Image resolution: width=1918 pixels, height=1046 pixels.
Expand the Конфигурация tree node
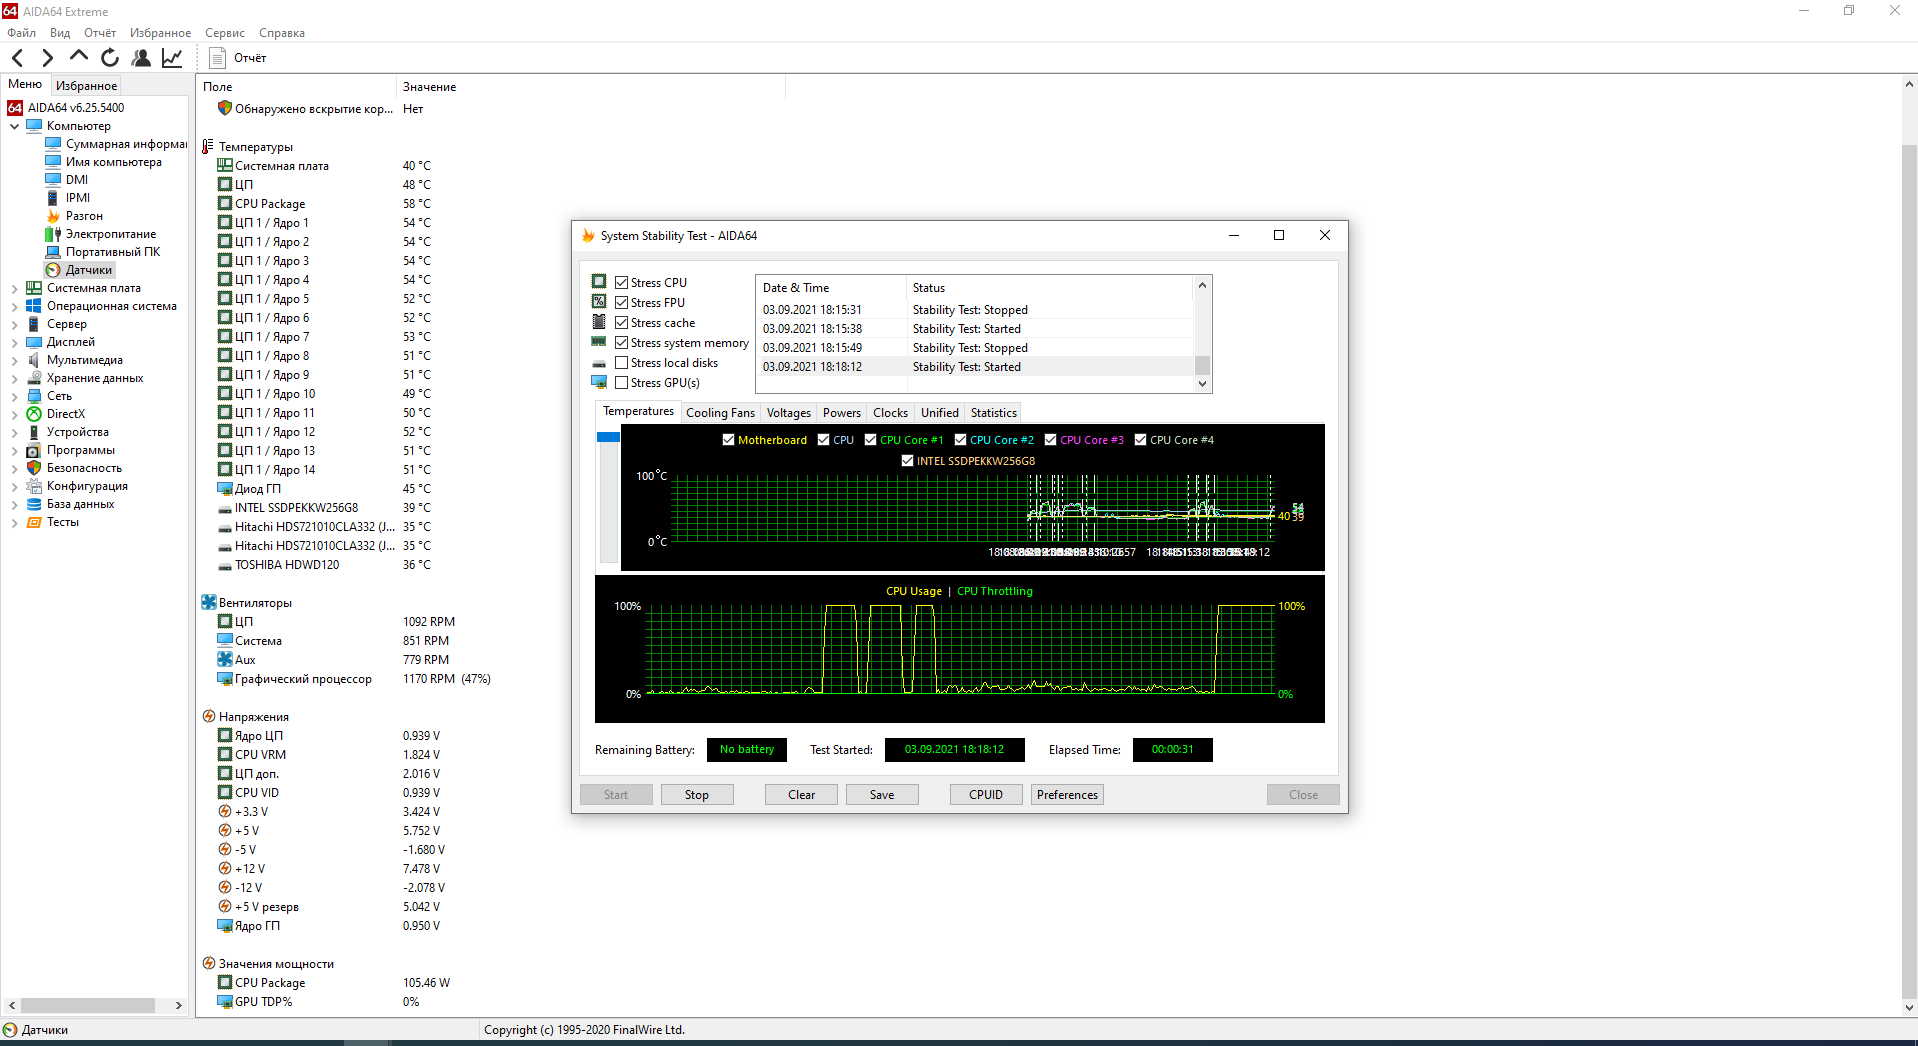tap(14, 486)
